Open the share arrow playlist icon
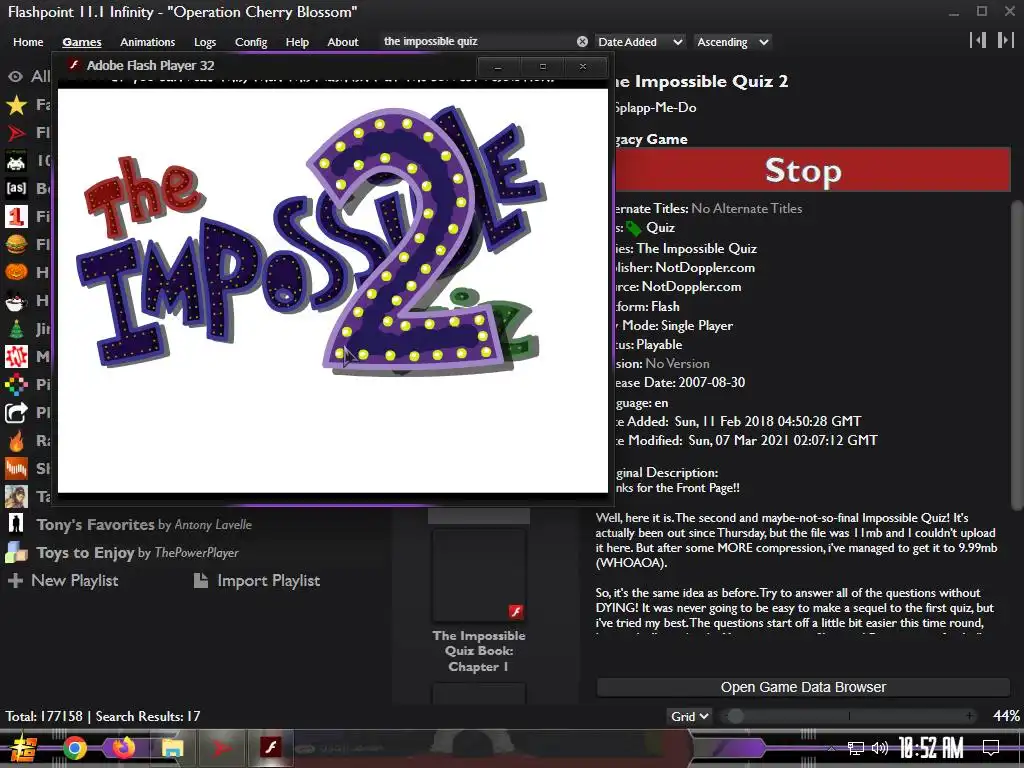This screenshot has width=1024, height=768. click(16, 413)
